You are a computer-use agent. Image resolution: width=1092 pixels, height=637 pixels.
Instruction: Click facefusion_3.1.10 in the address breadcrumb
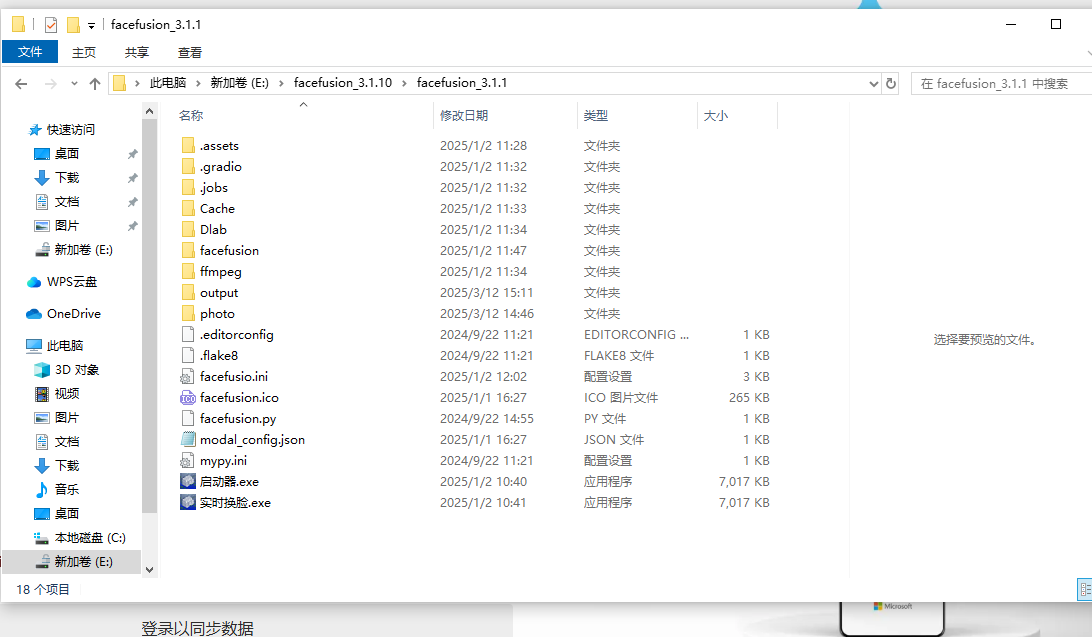click(343, 83)
